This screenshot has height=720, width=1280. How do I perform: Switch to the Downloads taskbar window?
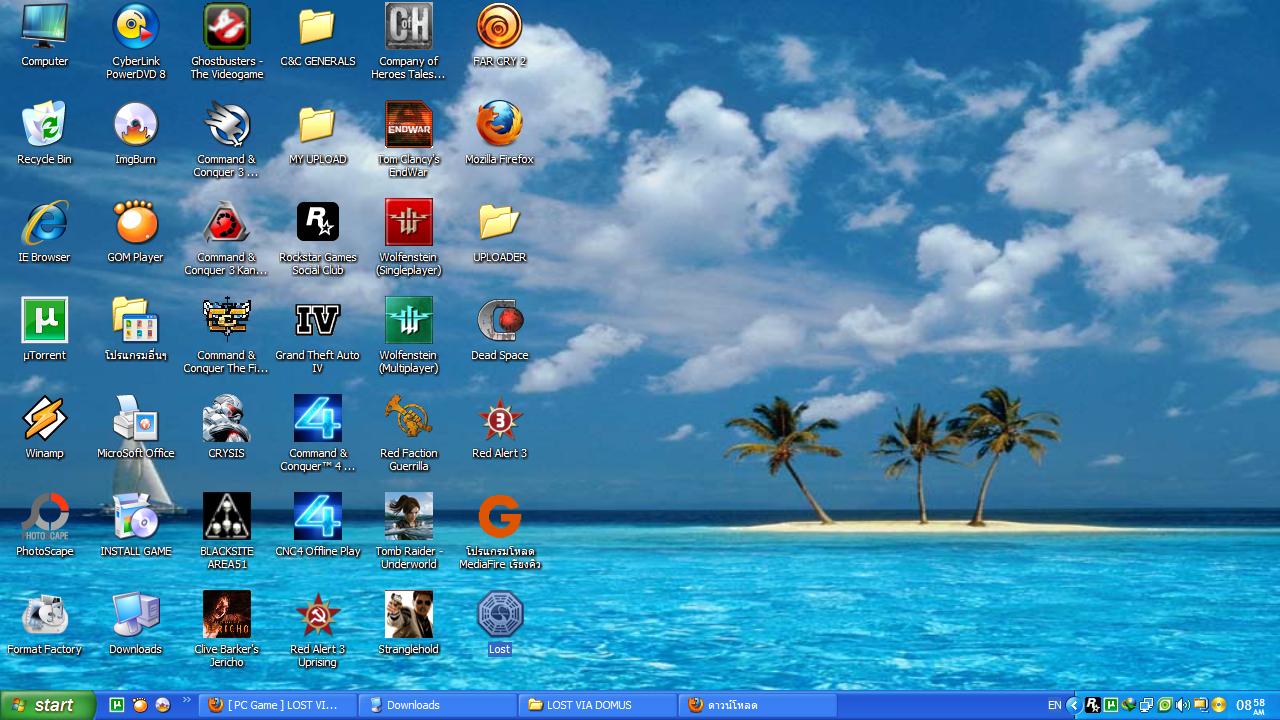438,705
